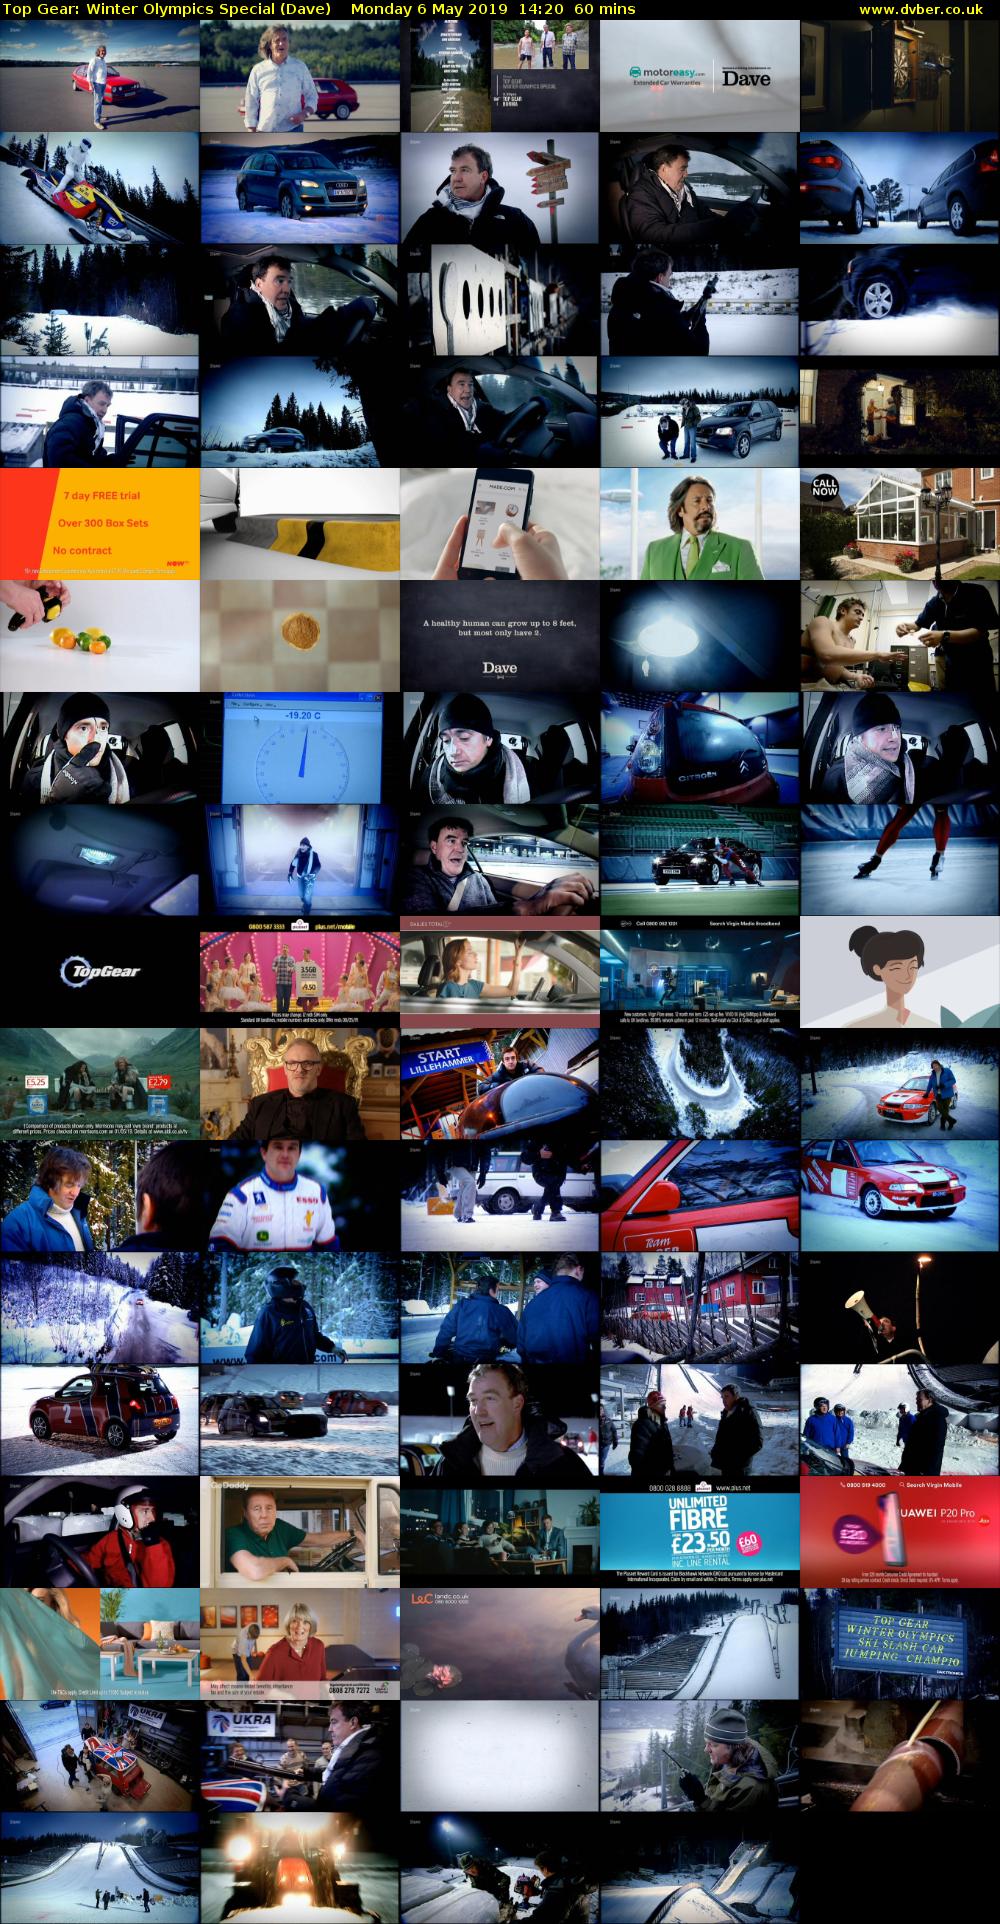
Task: Select the Audi SUV in snow thumbnail
Action: pyautogui.click(x=299, y=188)
